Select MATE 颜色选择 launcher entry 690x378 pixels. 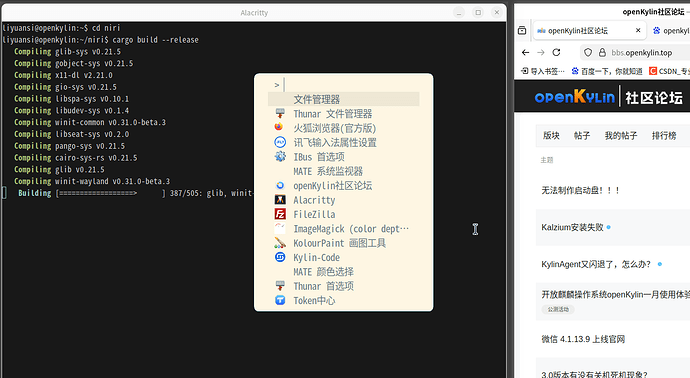click(343, 272)
